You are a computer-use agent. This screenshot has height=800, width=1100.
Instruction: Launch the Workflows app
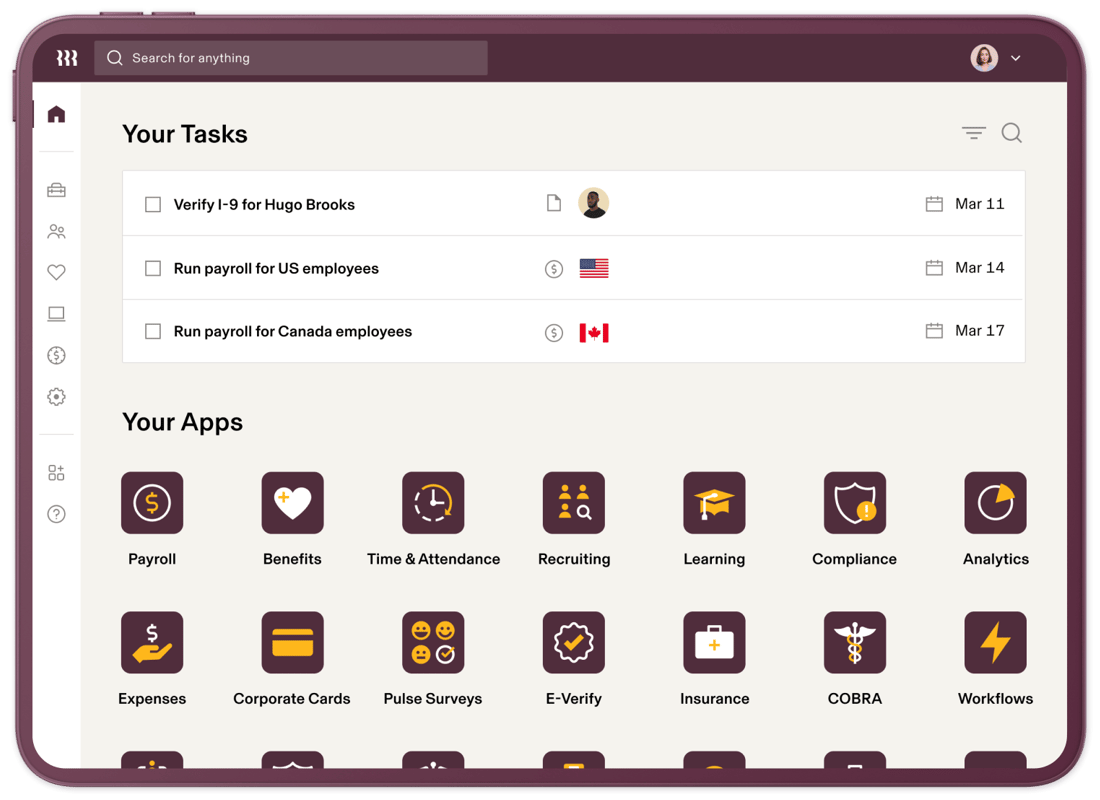click(995, 642)
